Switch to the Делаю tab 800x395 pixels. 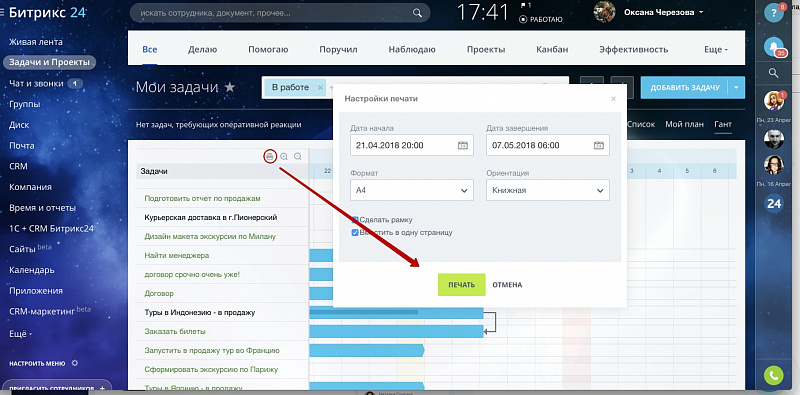[x=203, y=50]
